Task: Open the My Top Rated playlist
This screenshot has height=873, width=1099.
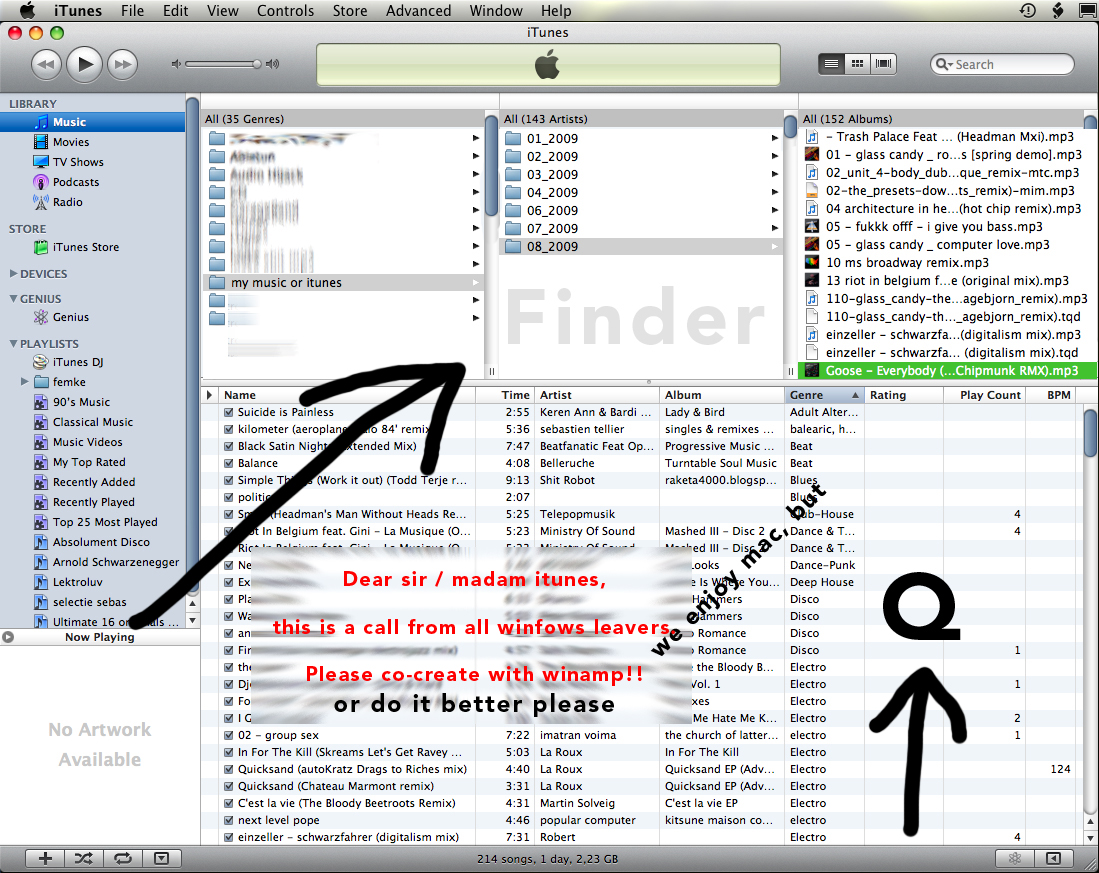Action: tap(89, 462)
